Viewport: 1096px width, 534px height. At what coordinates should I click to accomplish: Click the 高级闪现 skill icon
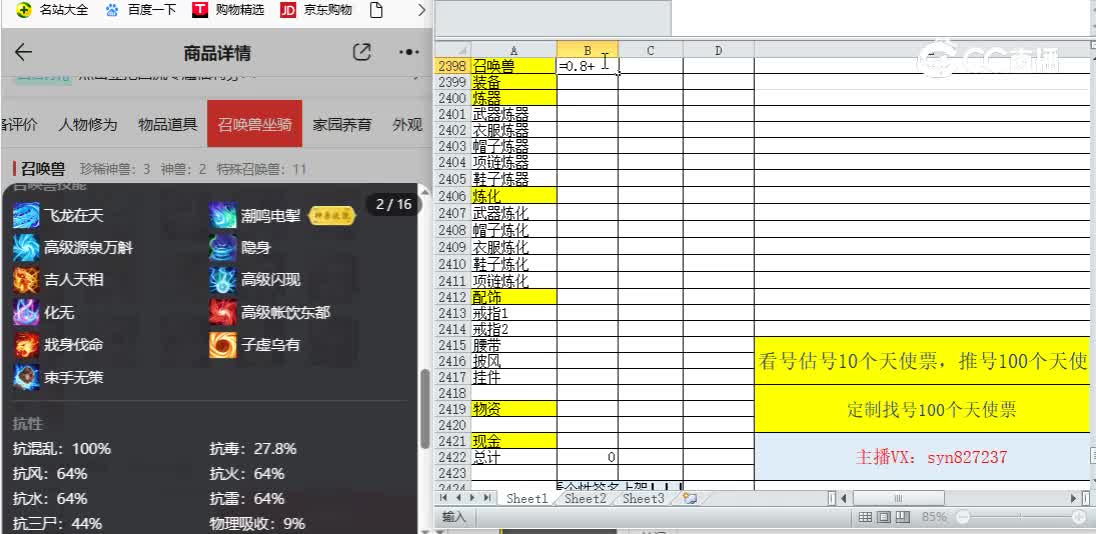pos(223,280)
